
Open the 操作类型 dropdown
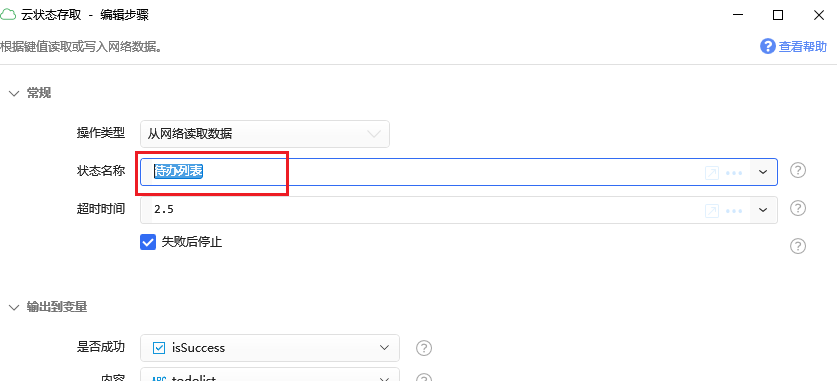(x=265, y=134)
